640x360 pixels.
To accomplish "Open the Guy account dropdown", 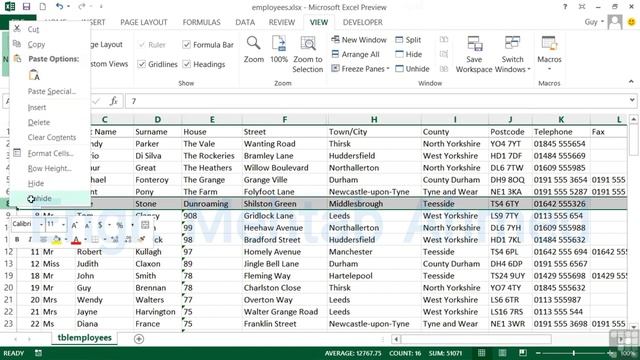I will (x=594, y=22).
